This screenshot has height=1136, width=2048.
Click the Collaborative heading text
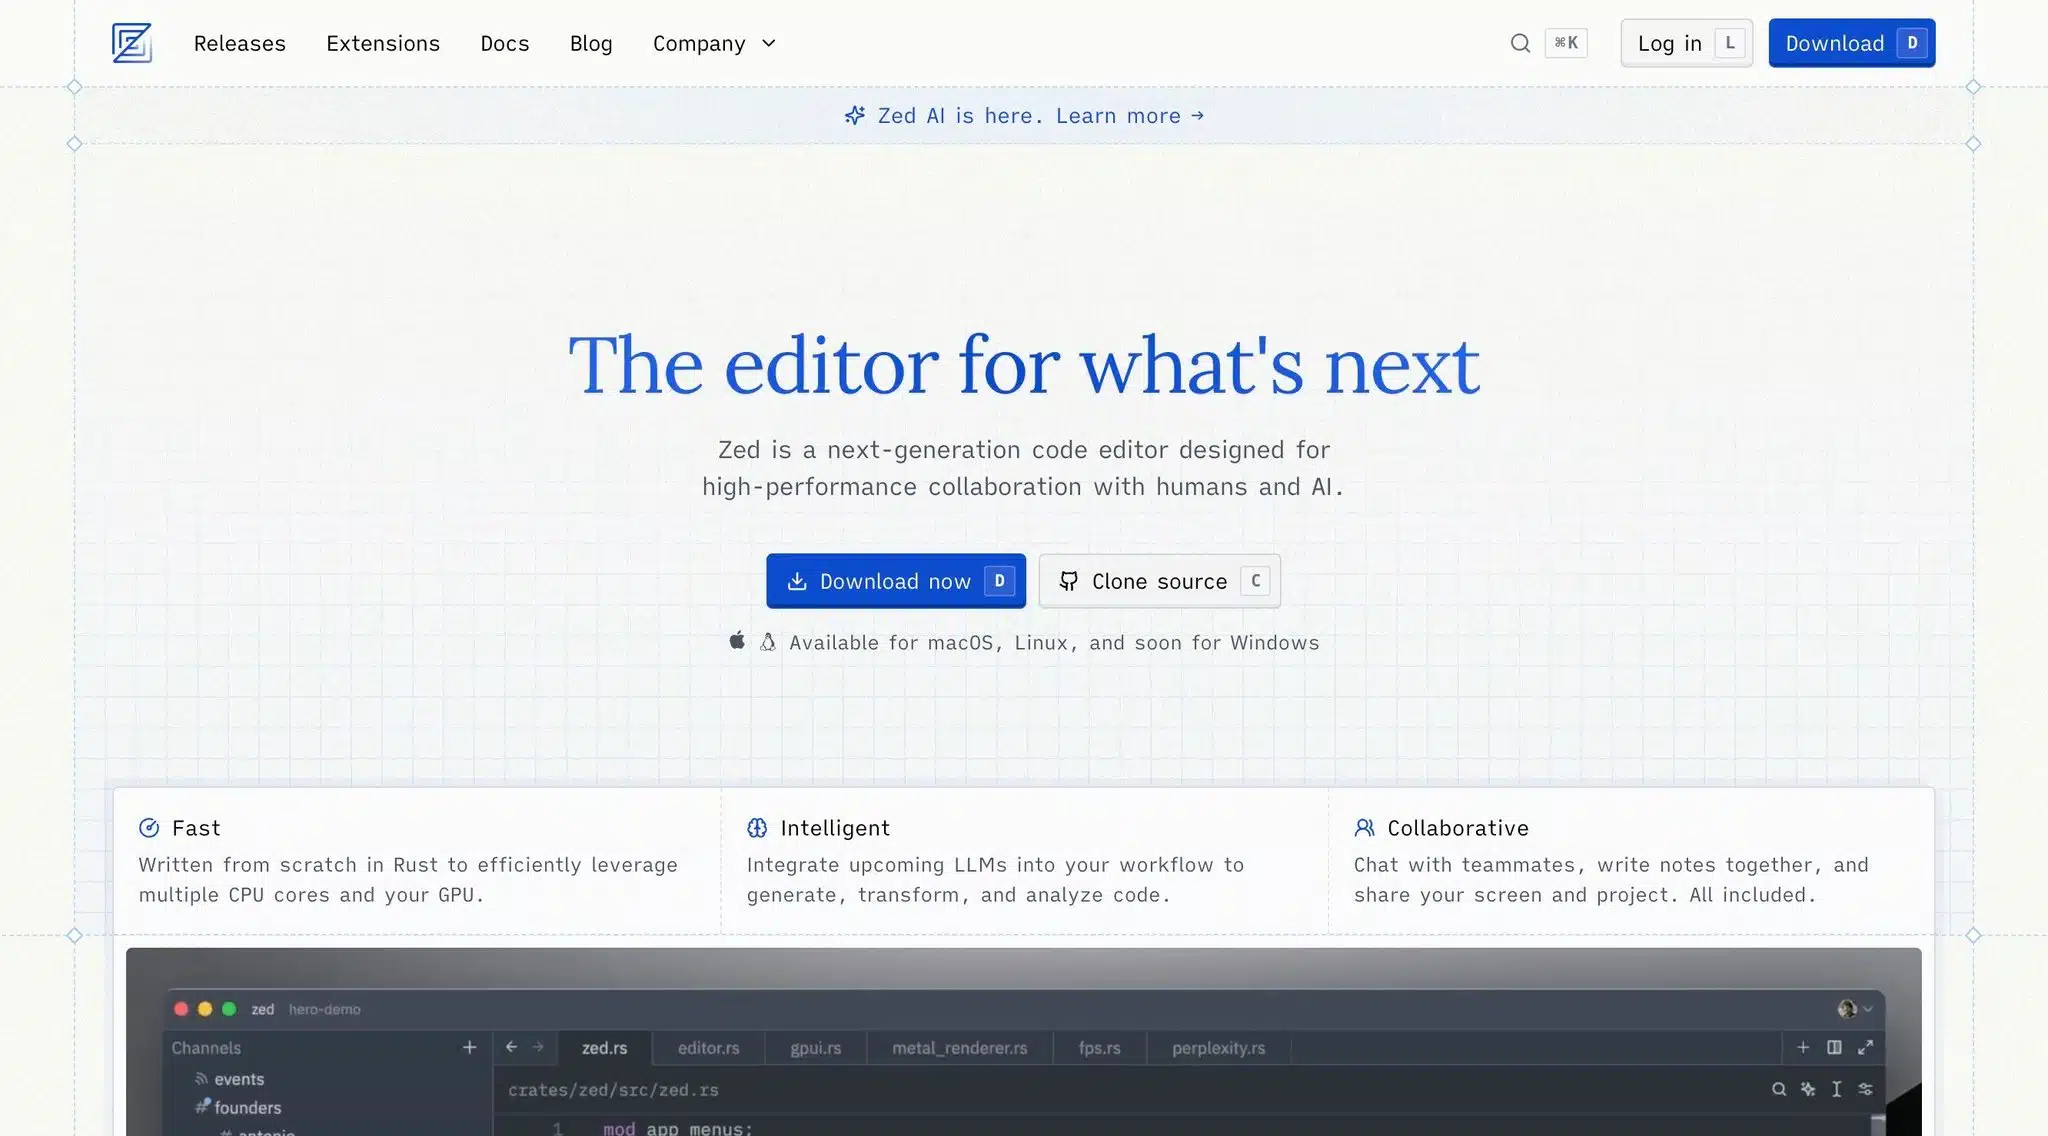click(1458, 828)
